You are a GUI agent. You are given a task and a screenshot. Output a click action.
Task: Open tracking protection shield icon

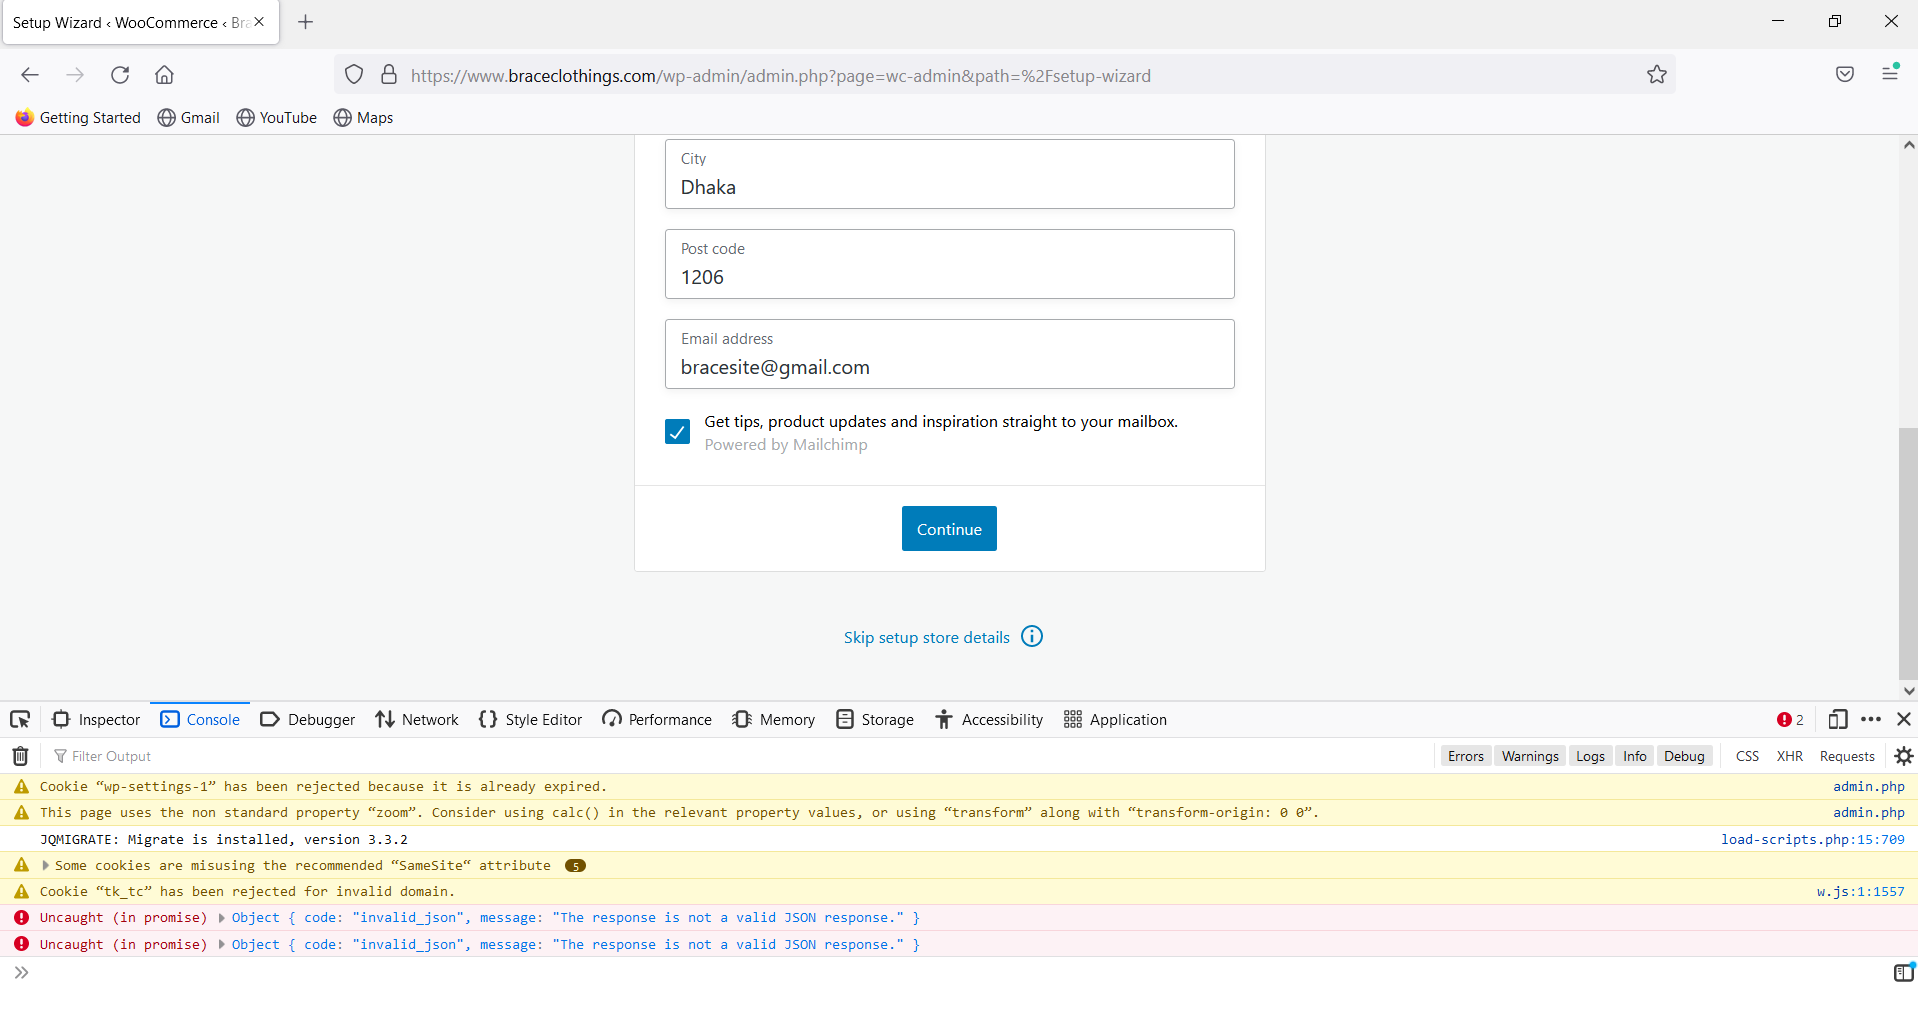(x=354, y=75)
